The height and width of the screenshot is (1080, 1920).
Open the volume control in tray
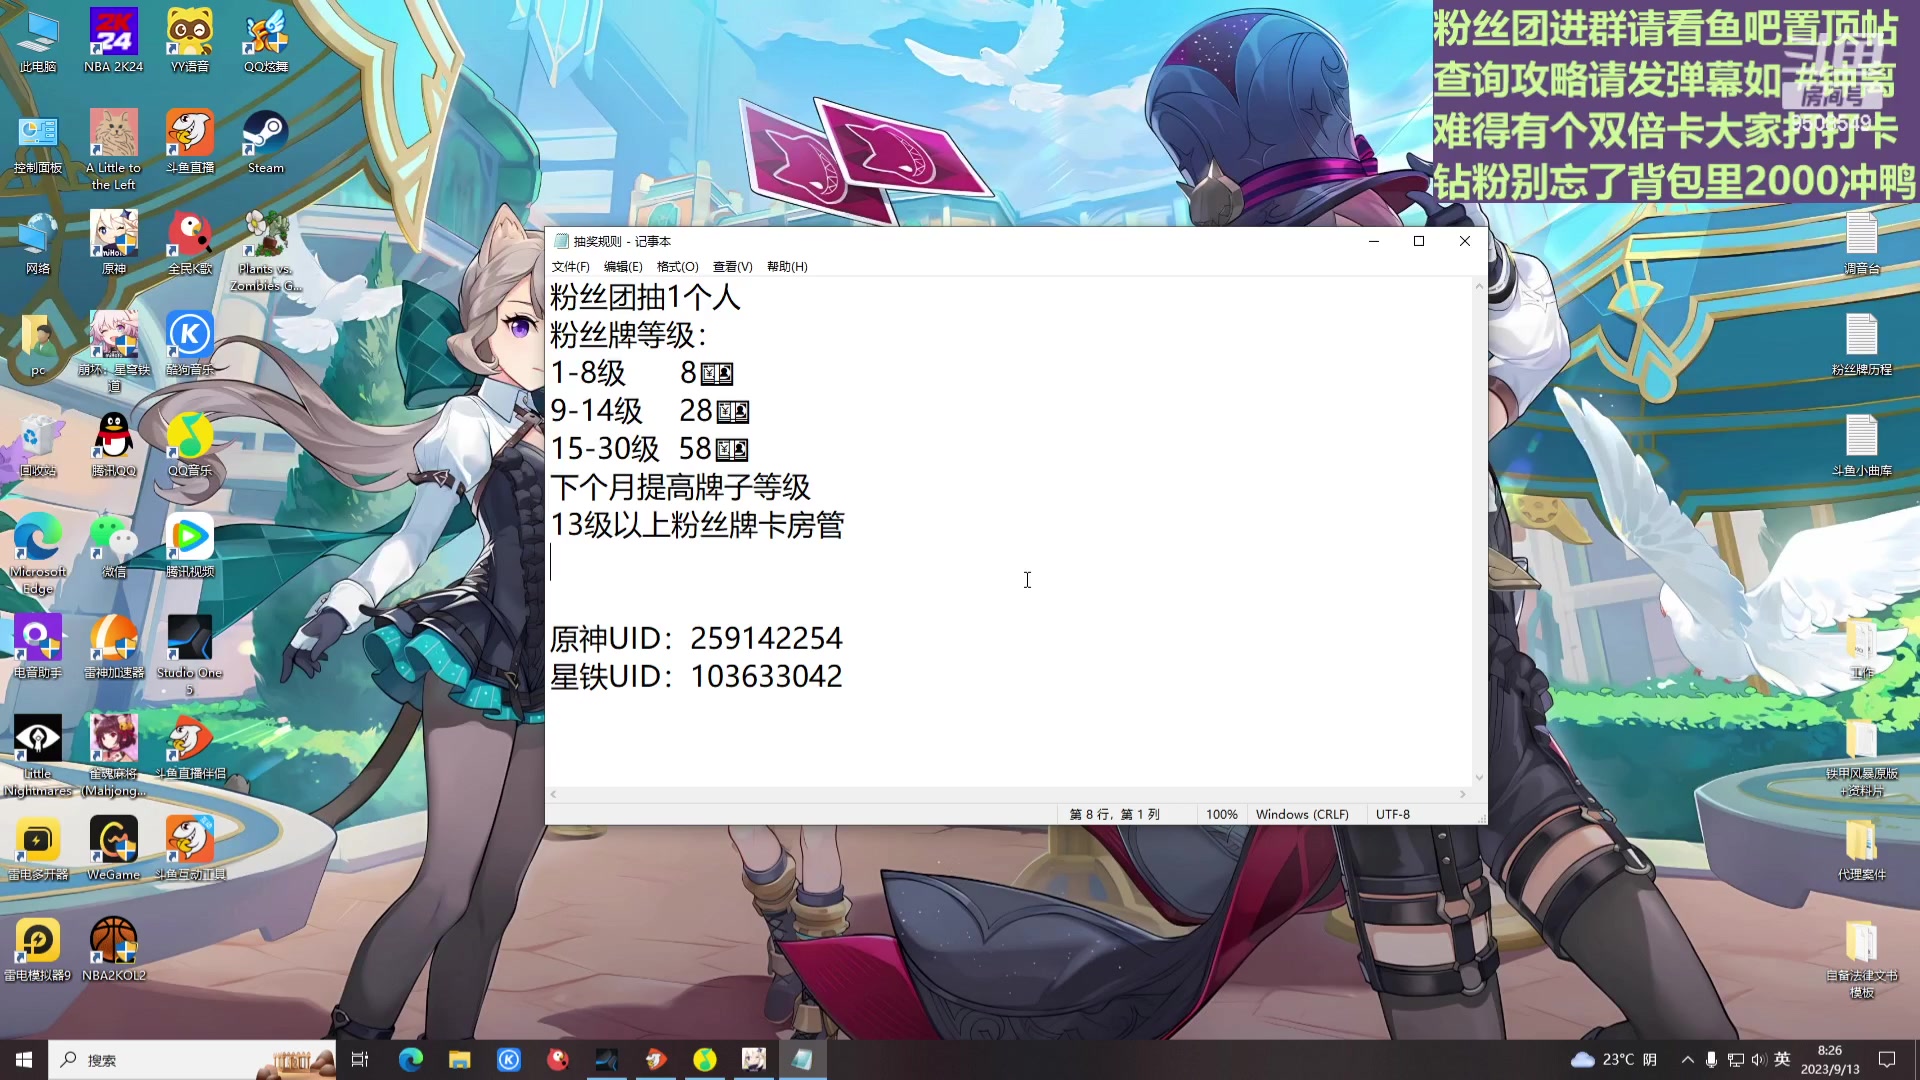(x=1758, y=1060)
